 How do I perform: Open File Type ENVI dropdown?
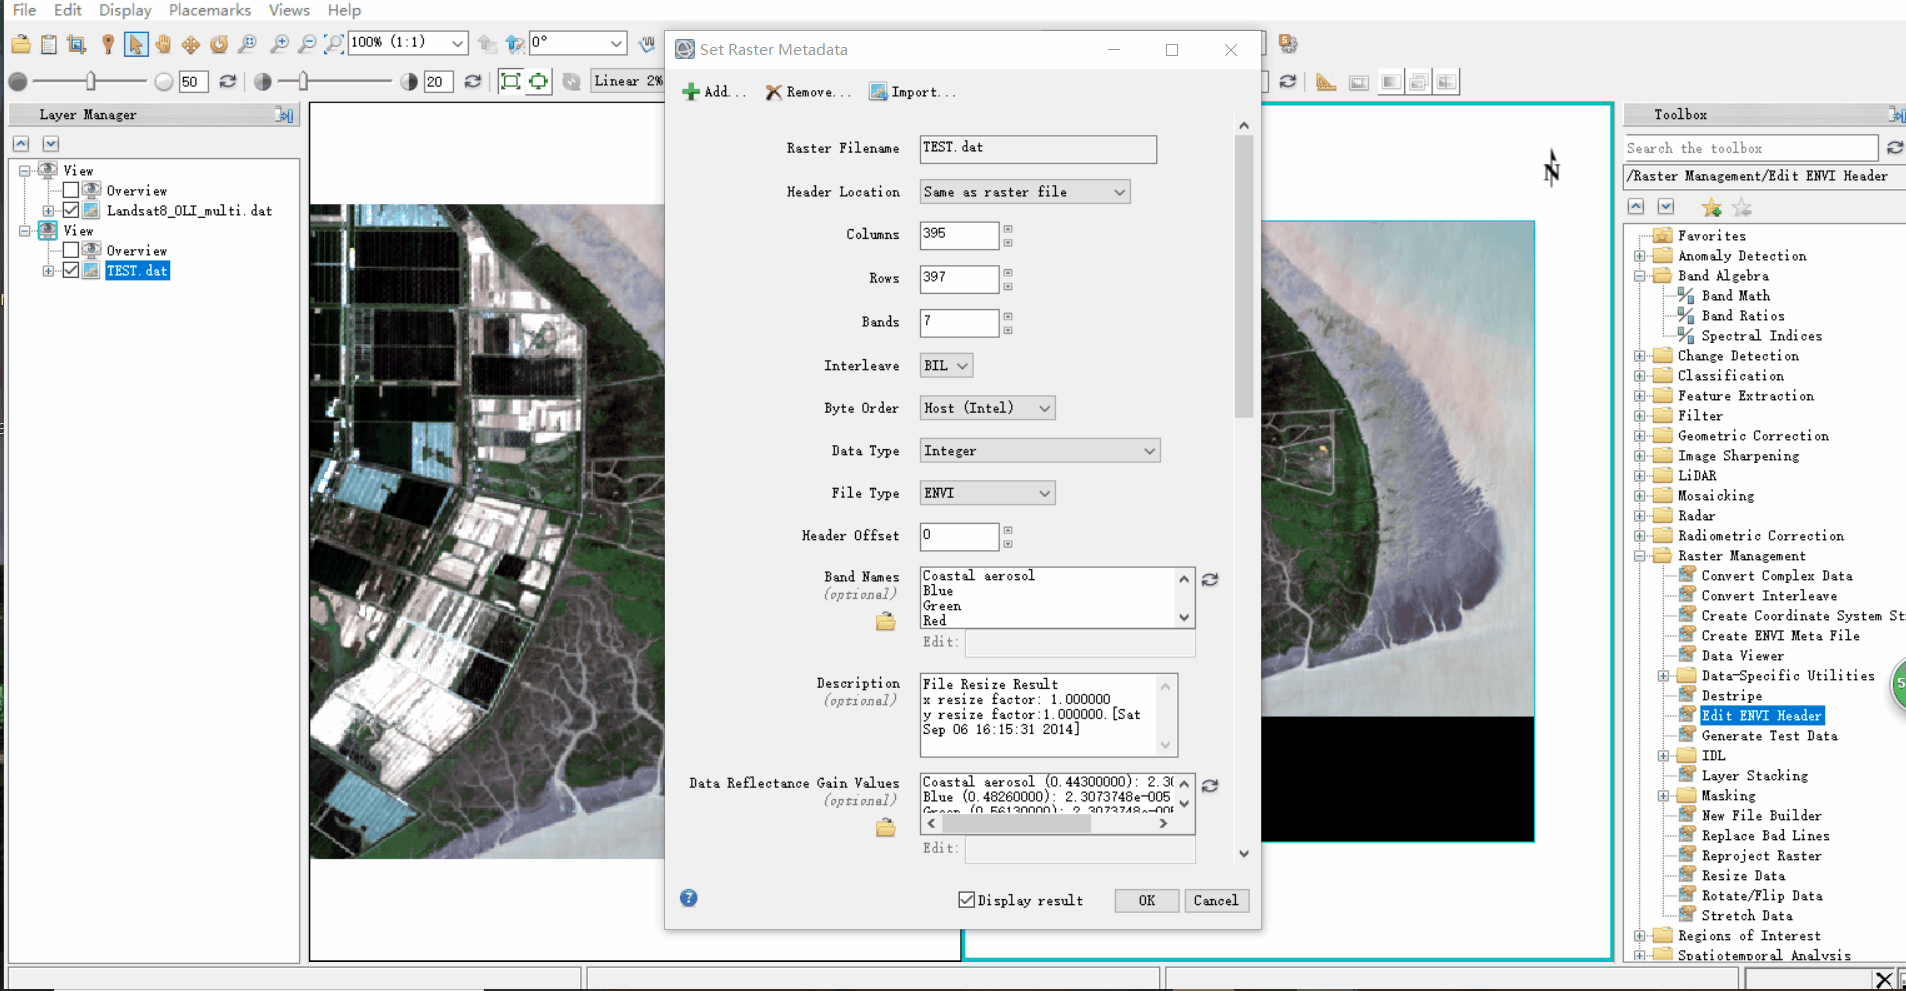click(988, 493)
